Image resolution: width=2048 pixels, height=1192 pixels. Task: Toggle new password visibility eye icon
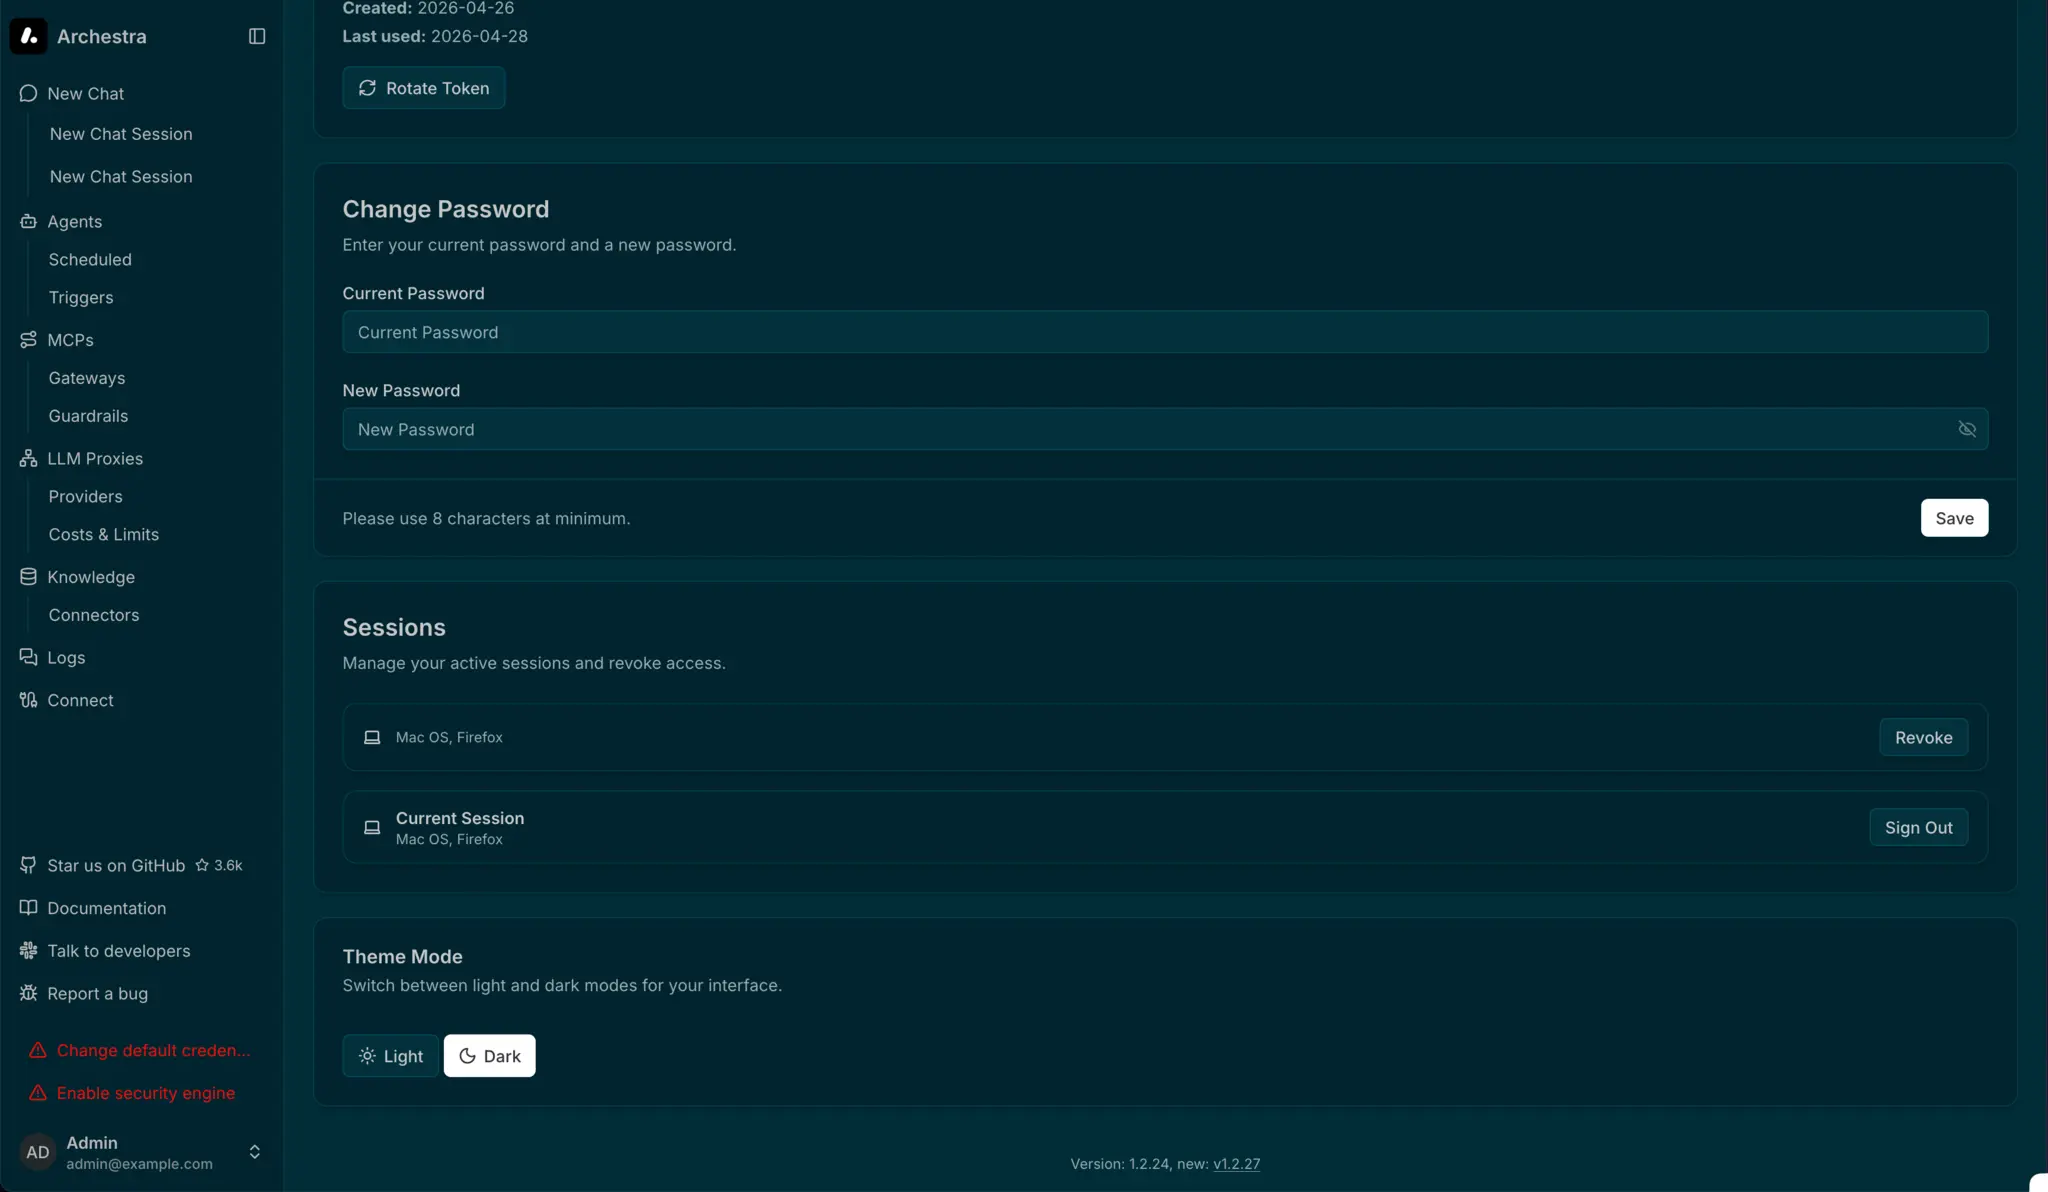pyautogui.click(x=1966, y=428)
